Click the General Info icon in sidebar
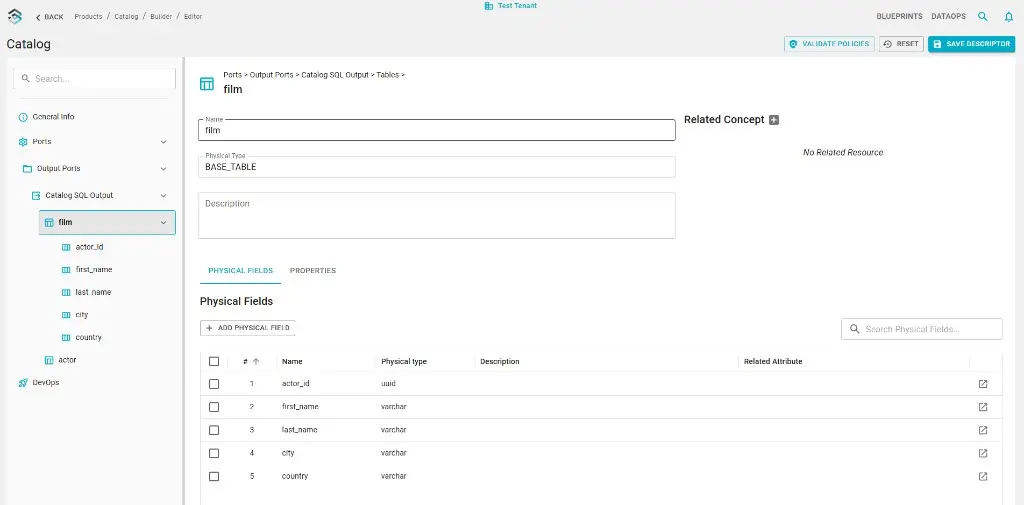 23,117
